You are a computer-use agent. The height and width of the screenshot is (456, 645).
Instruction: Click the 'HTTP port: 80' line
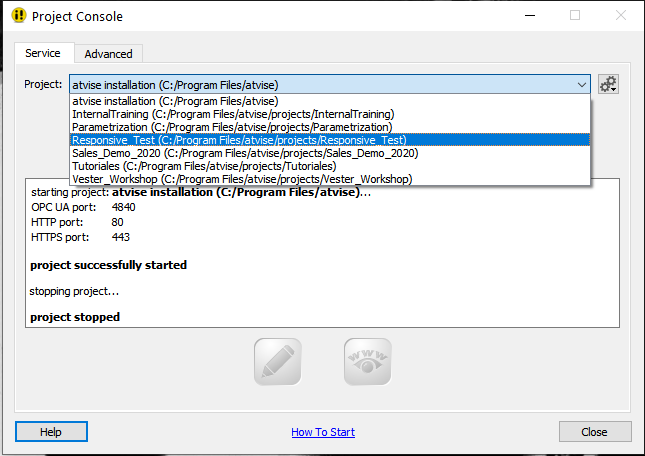click(77, 222)
